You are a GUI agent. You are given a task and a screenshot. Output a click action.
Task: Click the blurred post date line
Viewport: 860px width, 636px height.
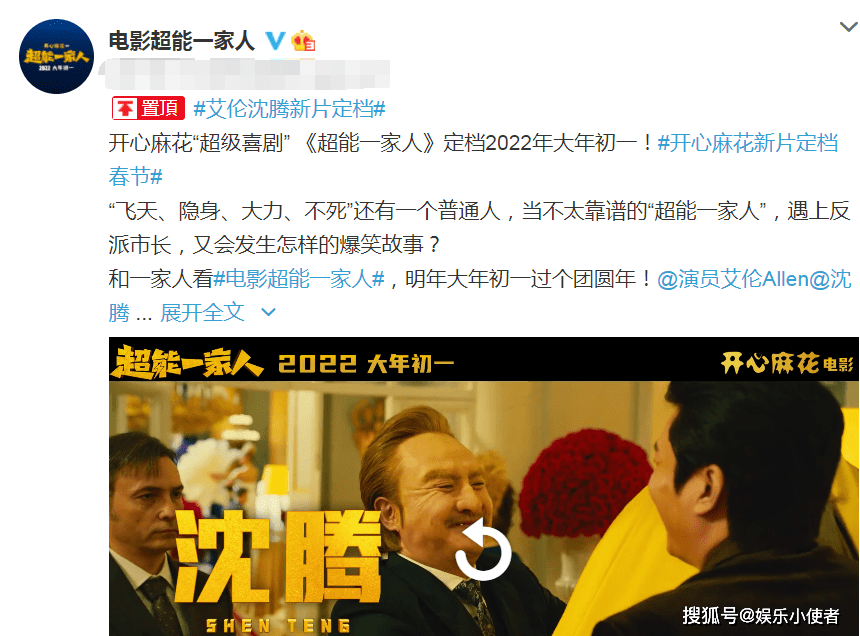245,75
